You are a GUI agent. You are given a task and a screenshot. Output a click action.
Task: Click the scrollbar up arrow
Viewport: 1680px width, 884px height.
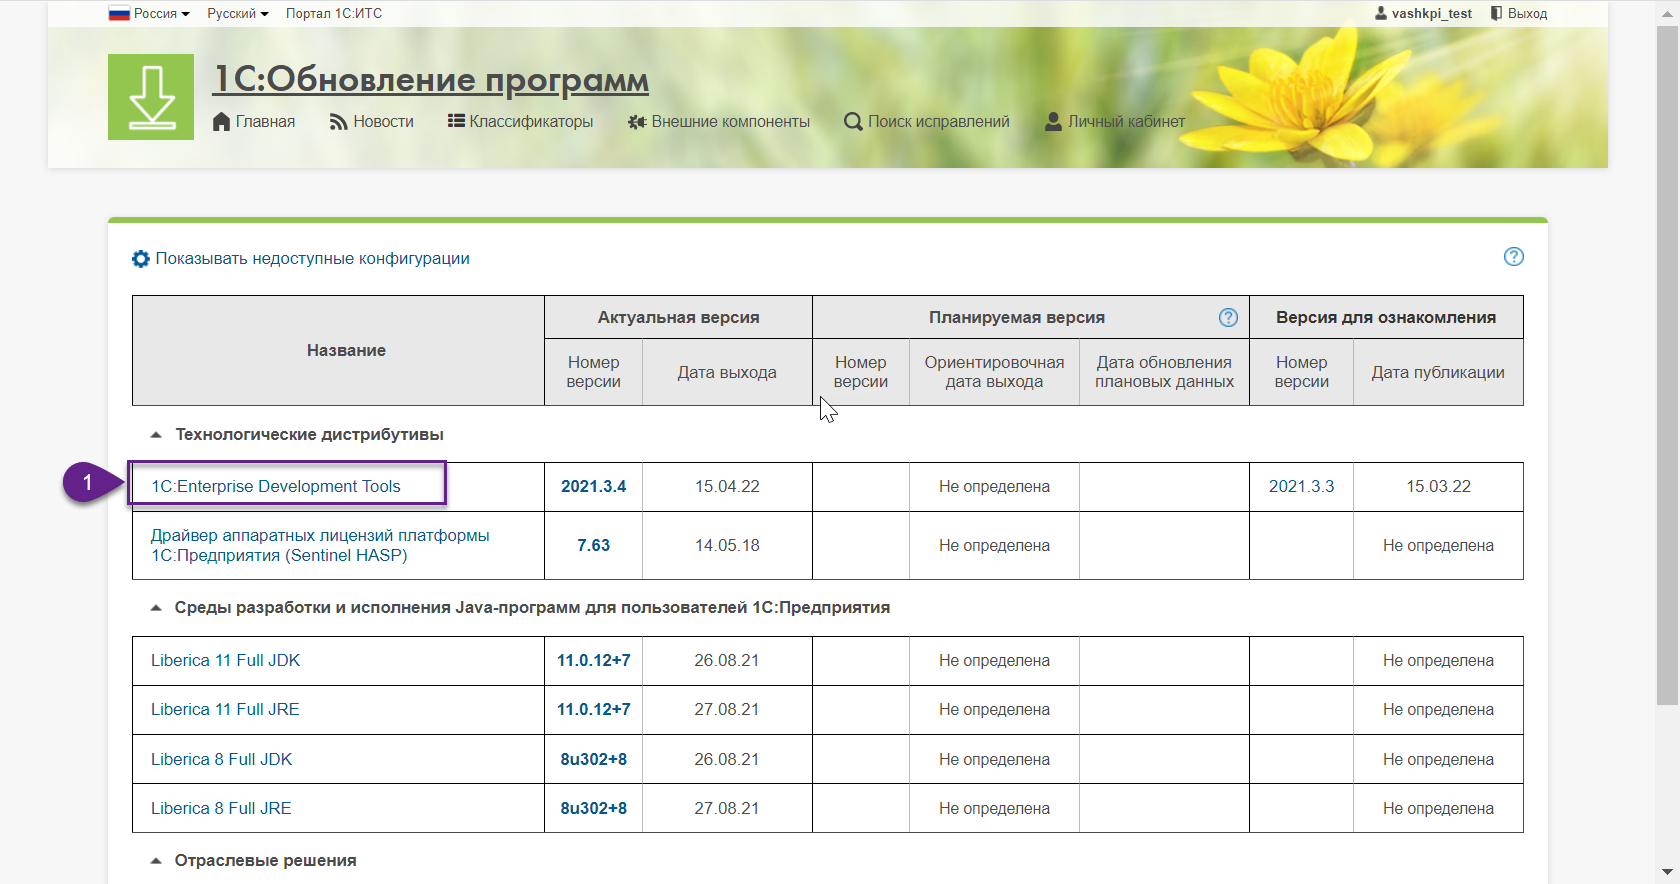coord(1668,12)
